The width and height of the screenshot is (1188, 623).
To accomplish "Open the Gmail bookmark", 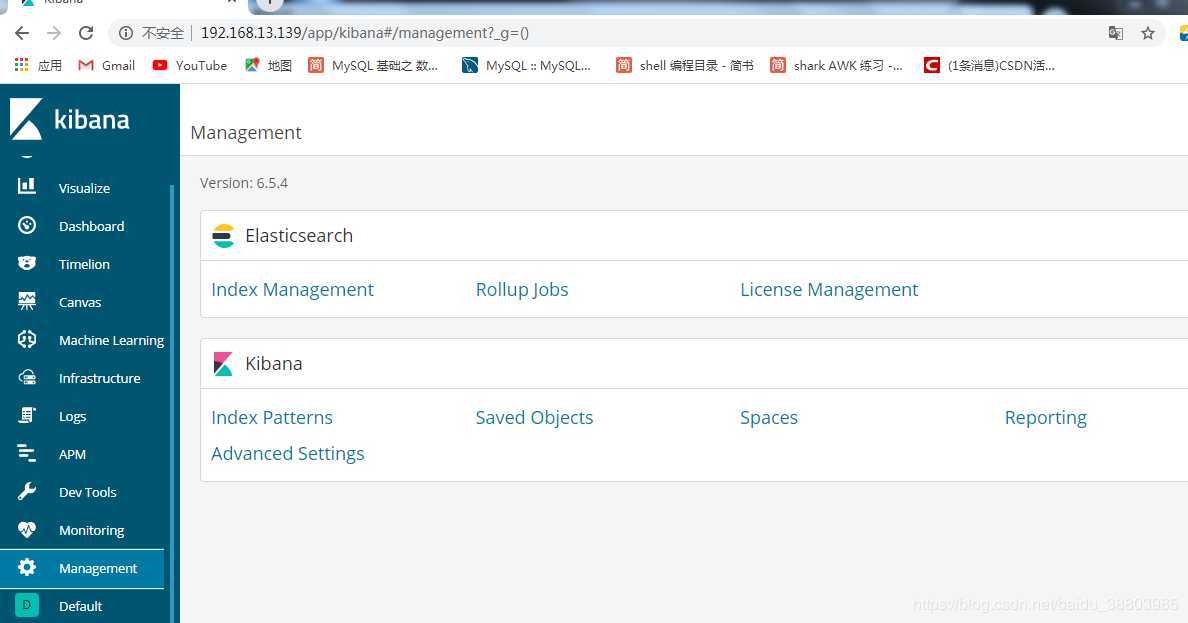I will (107, 65).
